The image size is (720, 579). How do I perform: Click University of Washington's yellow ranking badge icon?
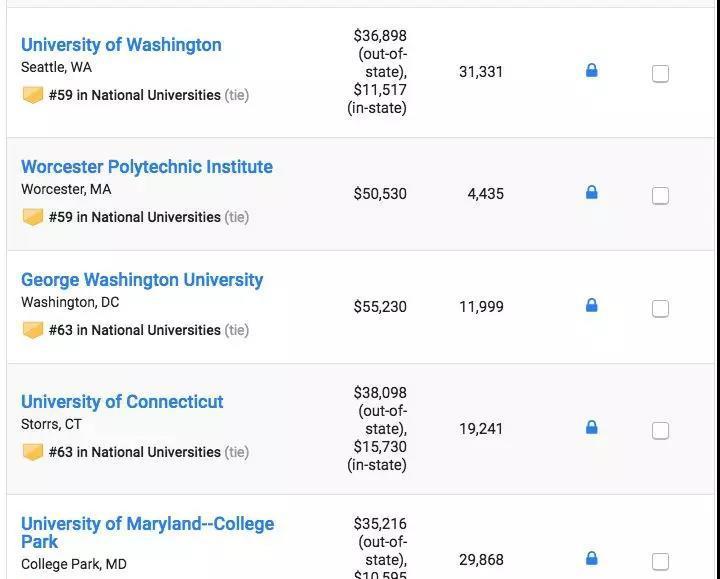pos(33,95)
